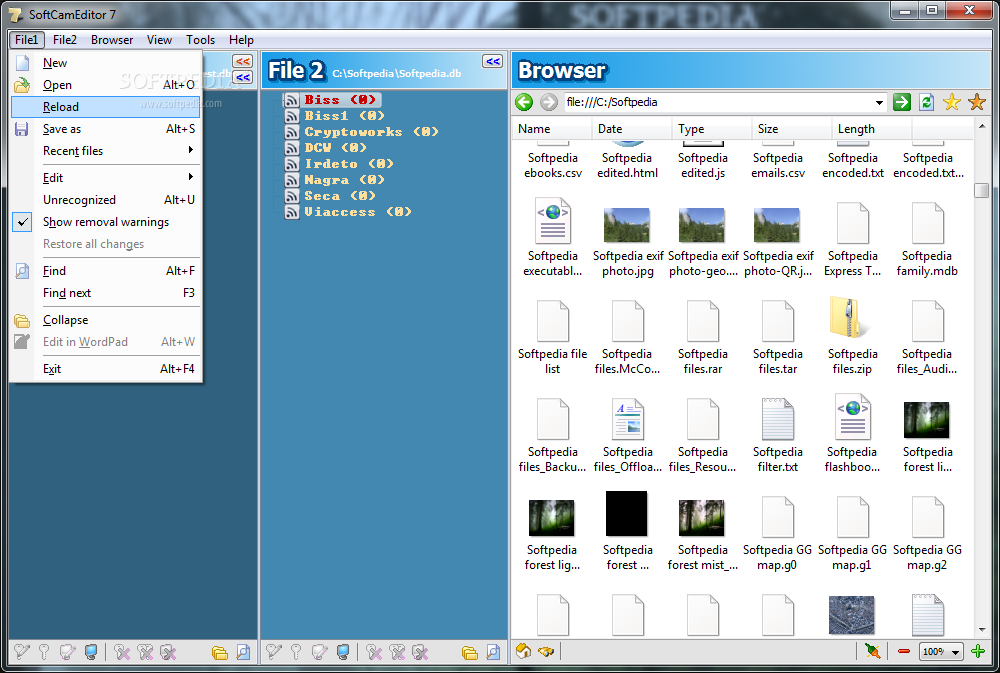This screenshot has width=1000, height=673.
Task: Expand the Edit submenu in File1 menu
Action: coord(106,178)
